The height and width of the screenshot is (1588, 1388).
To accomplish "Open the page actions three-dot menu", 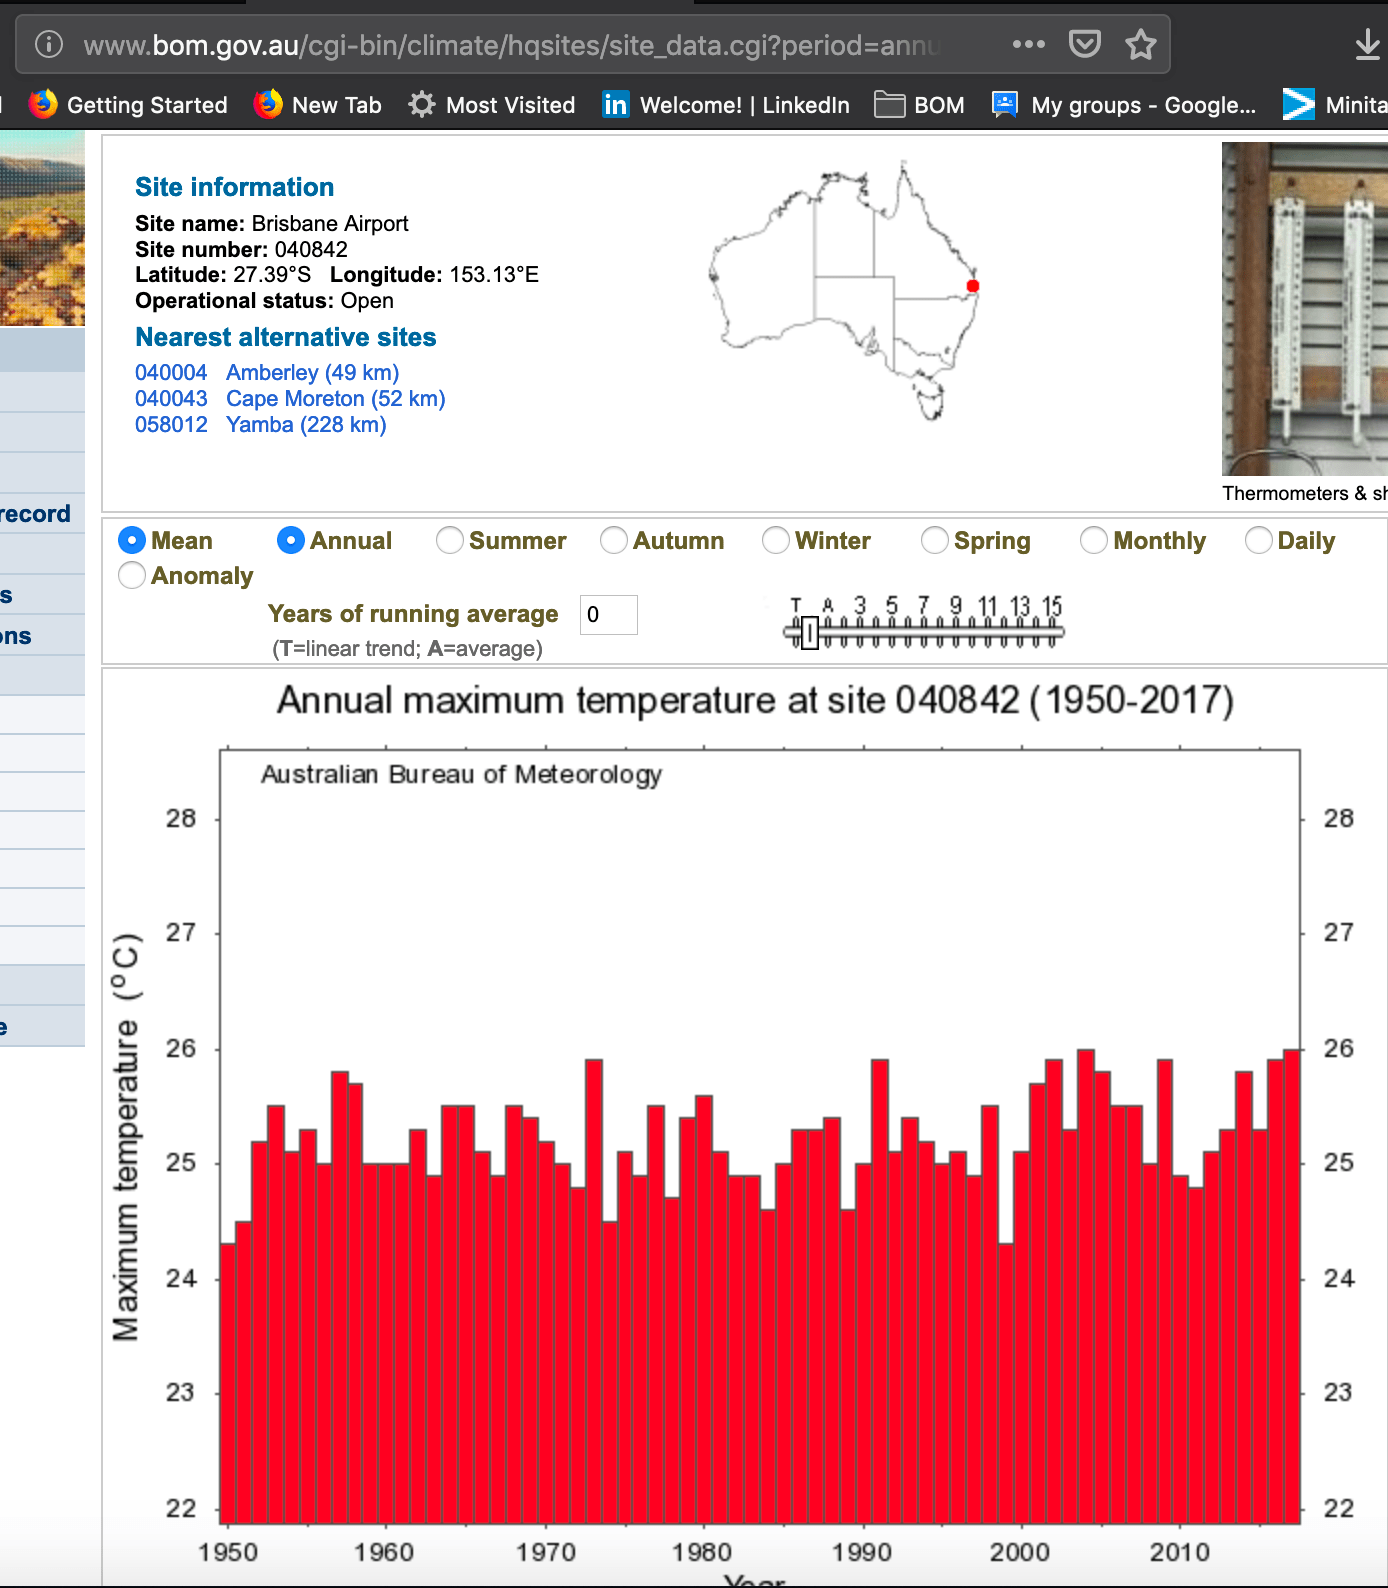I will pos(1028,45).
